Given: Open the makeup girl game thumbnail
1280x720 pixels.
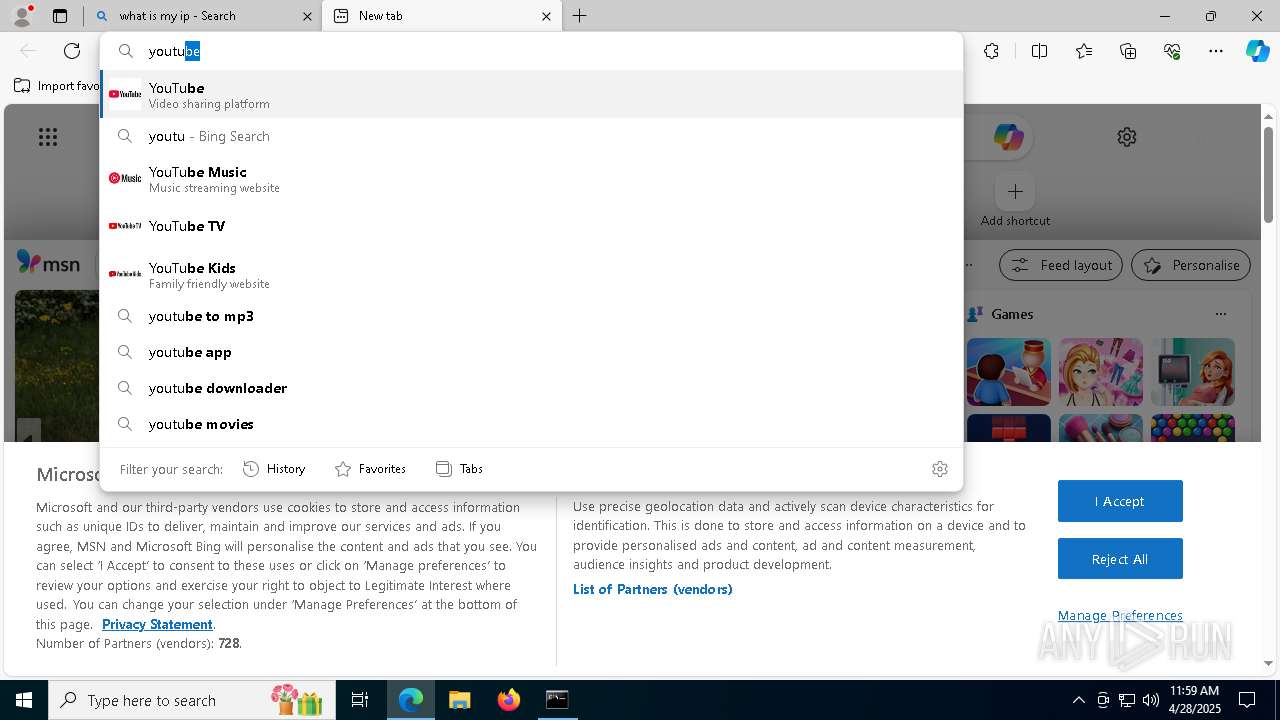Looking at the screenshot, I should 1101,372.
